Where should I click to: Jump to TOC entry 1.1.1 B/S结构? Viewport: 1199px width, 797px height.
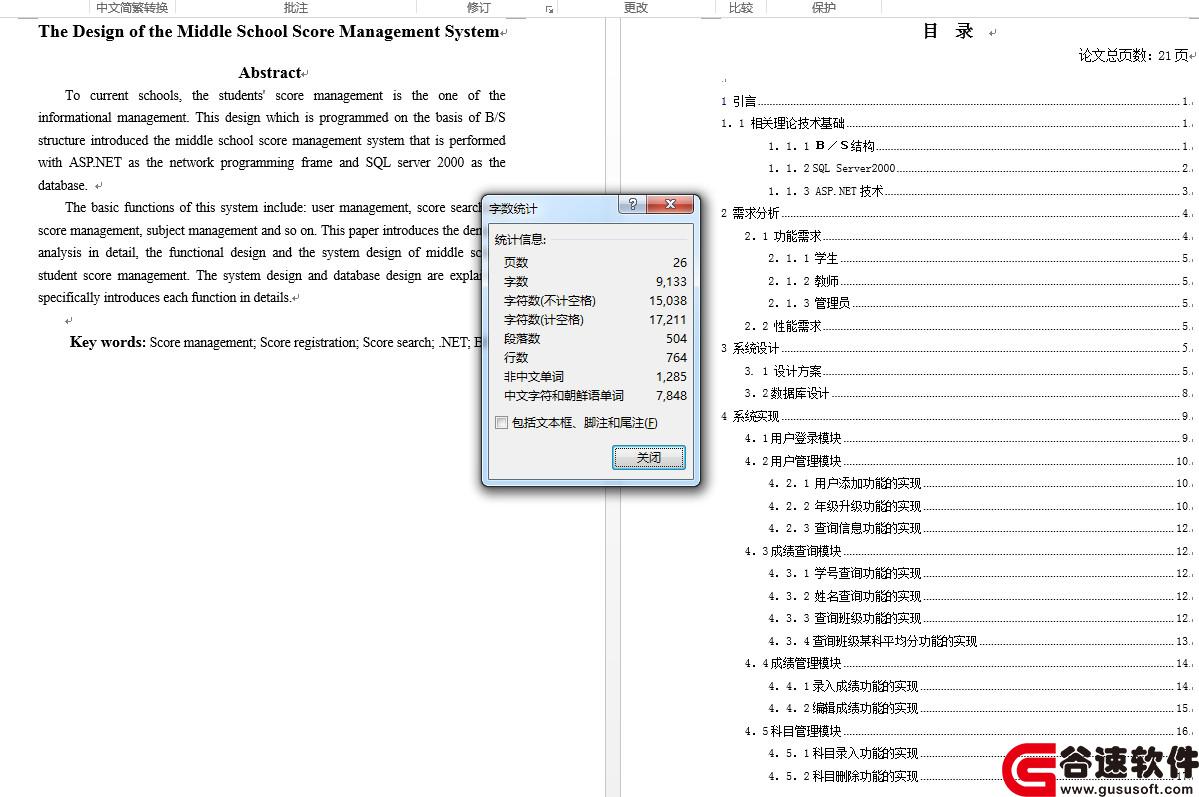(980, 145)
